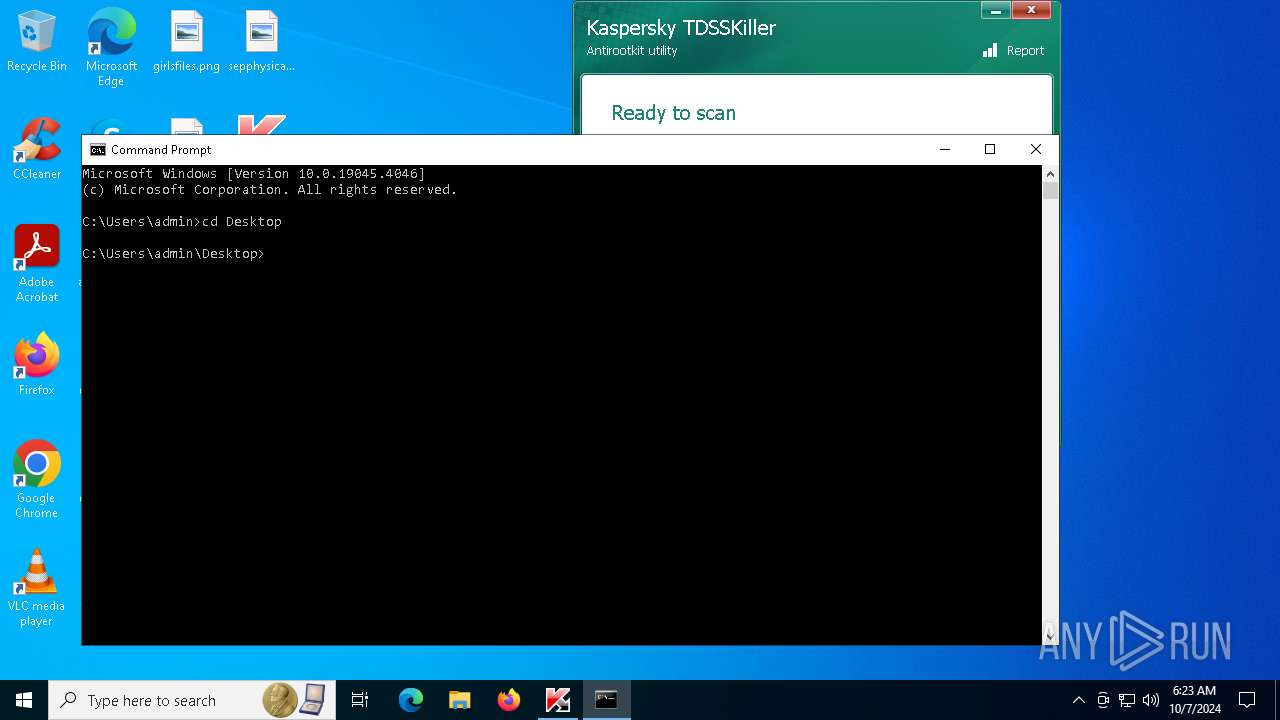Select the girlsfiles.png desktop file
1280x720 pixels.
(186, 42)
